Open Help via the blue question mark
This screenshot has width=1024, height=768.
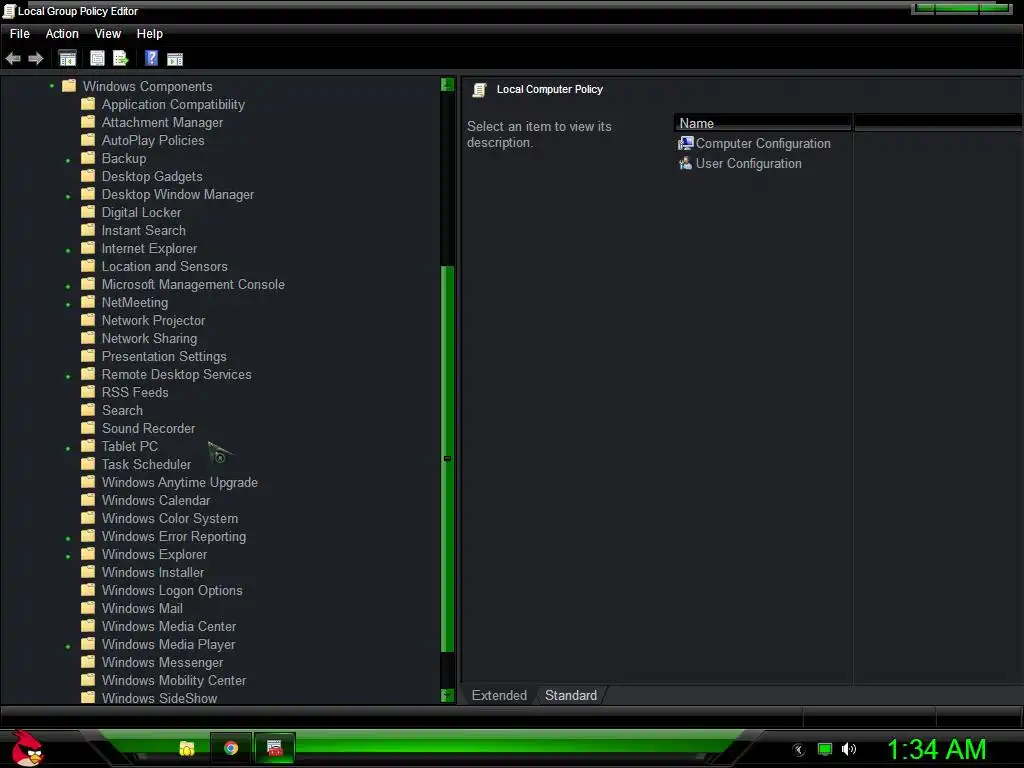click(x=152, y=58)
